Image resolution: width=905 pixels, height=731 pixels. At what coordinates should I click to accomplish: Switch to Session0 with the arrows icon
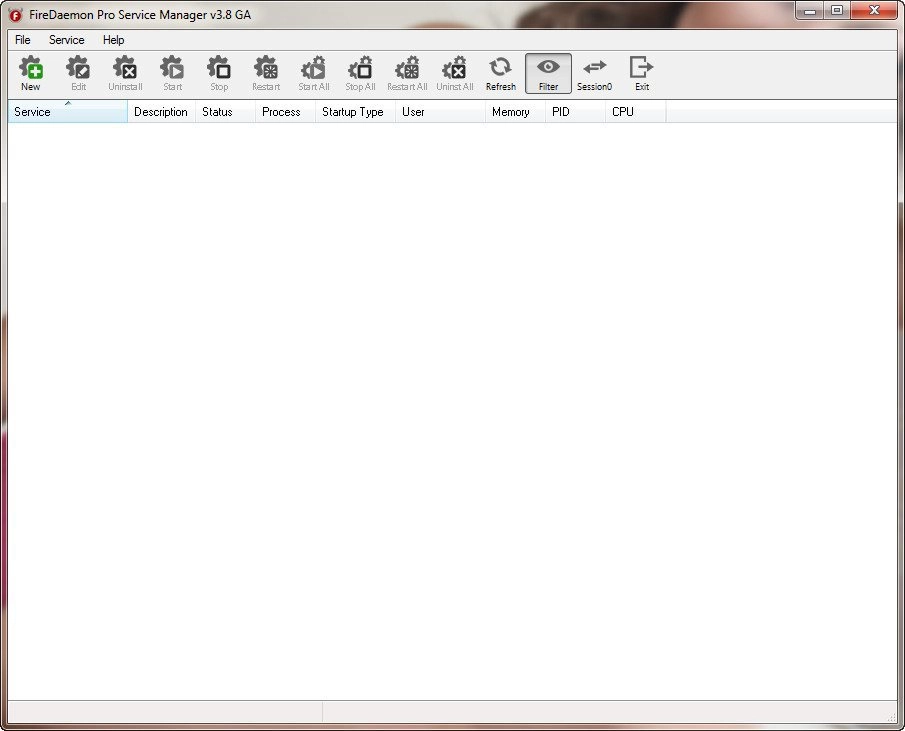(x=594, y=73)
